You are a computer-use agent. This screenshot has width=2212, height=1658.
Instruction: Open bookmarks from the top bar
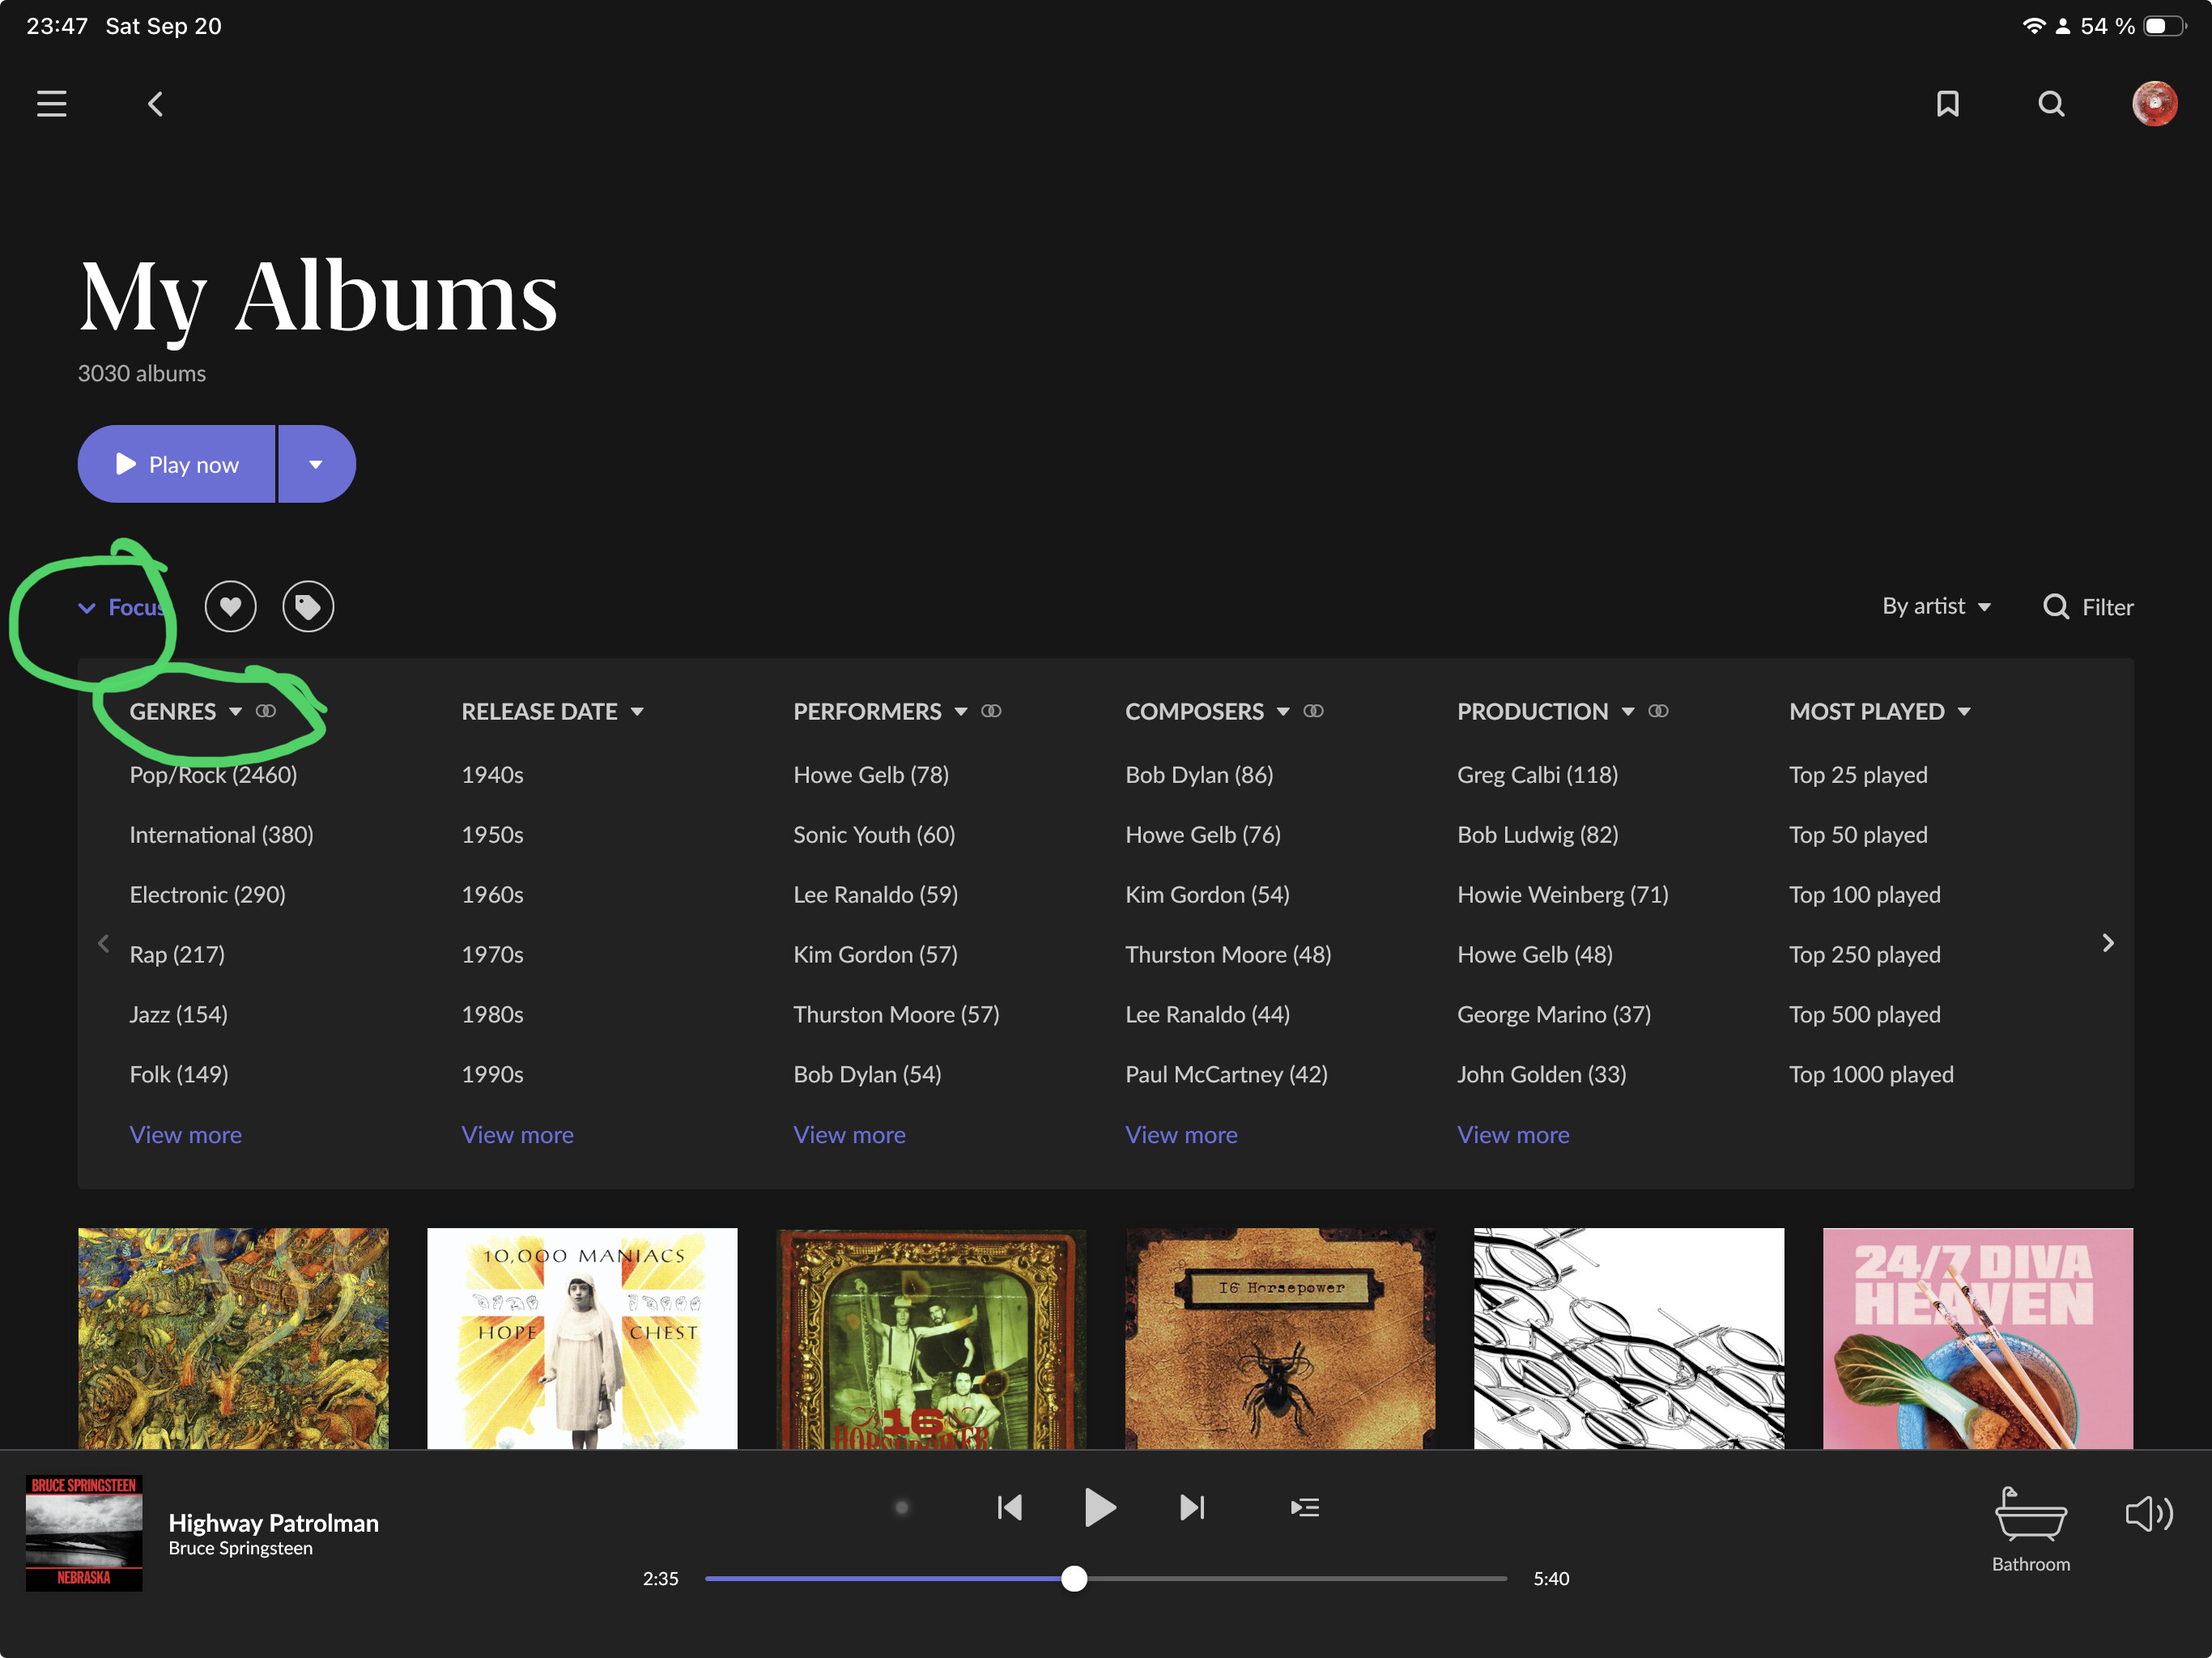(1947, 104)
